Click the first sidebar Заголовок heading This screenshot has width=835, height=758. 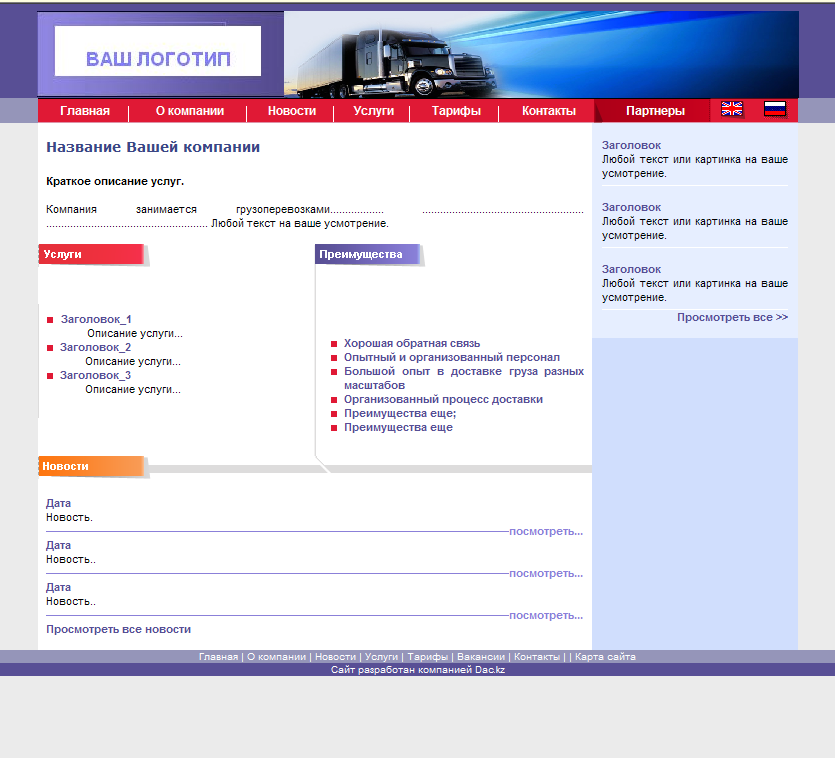(x=631, y=145)
